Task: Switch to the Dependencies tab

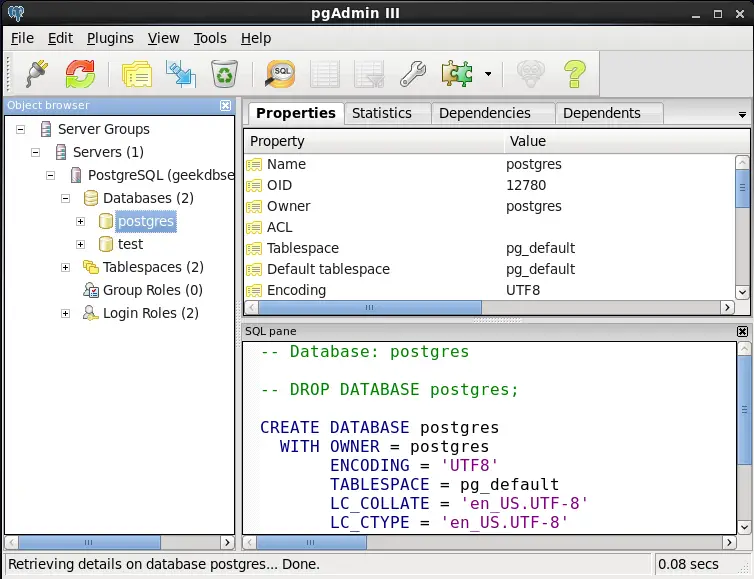Action: tap(493, 113)
